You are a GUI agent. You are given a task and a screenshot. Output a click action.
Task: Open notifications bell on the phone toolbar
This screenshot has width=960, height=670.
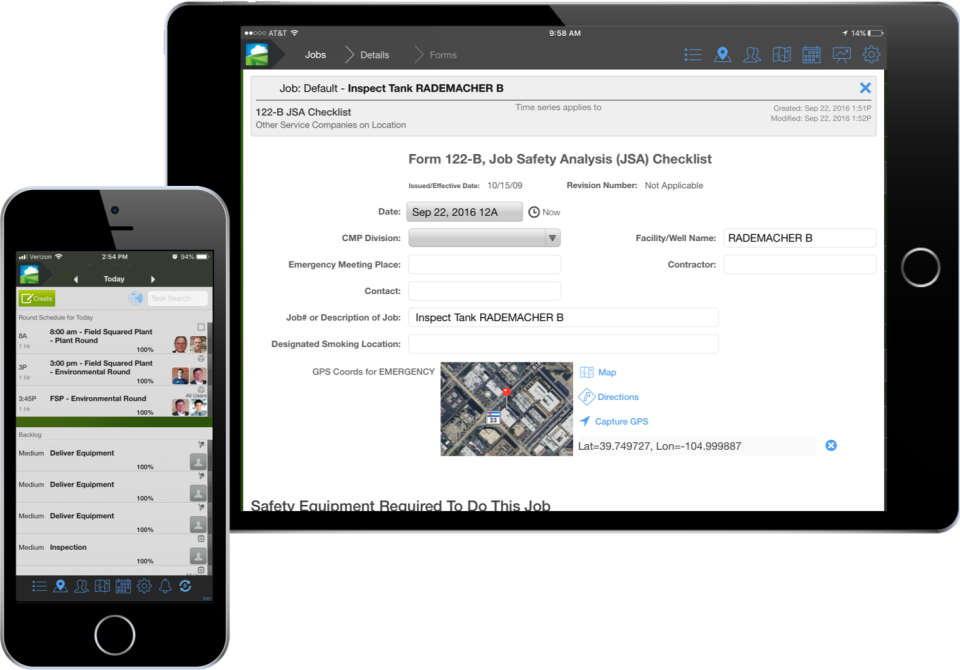pos(165,587)
